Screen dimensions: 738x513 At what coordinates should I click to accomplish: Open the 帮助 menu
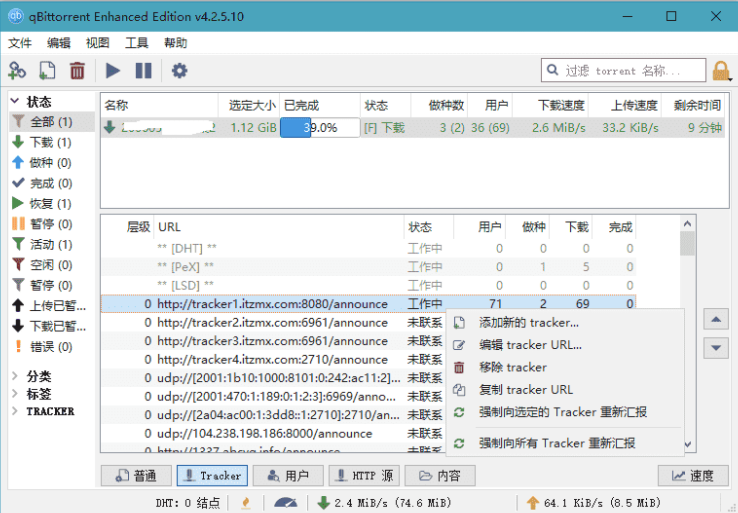click(175, 43)
